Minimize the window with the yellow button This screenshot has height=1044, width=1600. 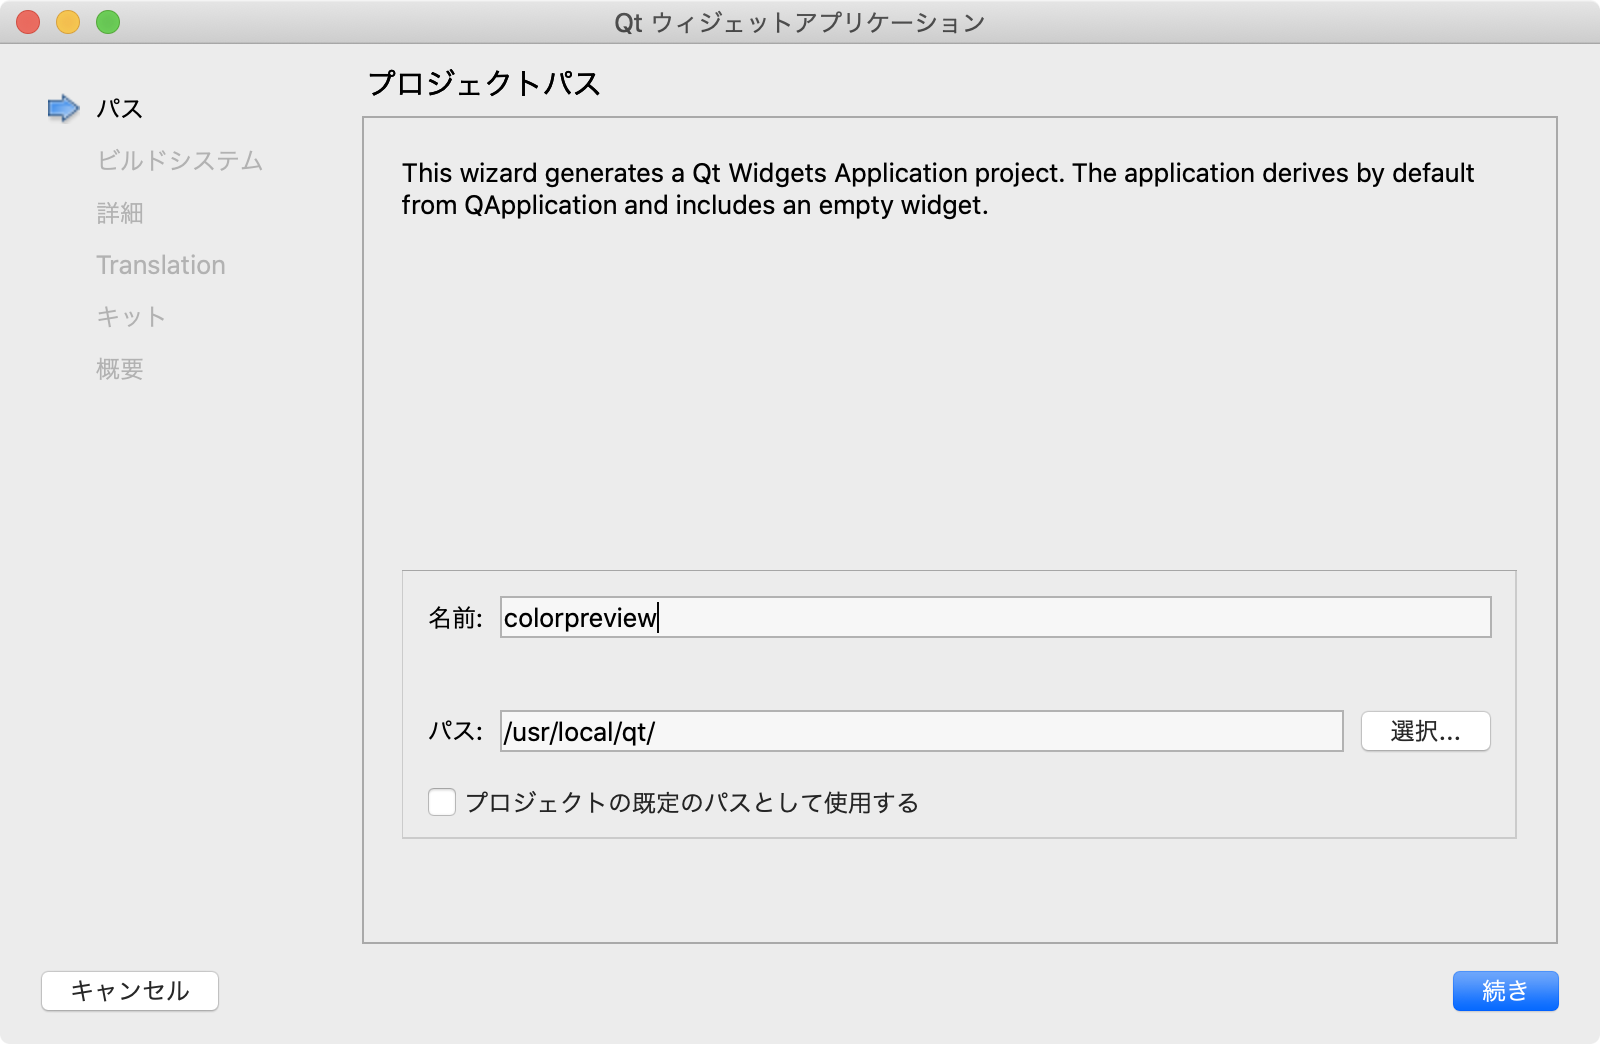(68, 22)
